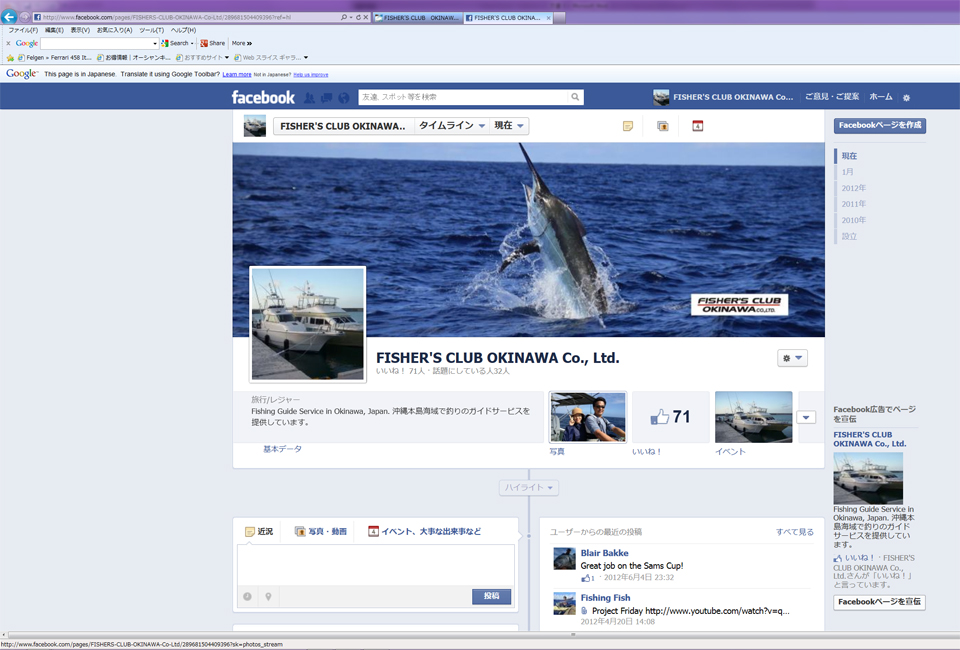Viewport: 960px width, 650px height.
Task: Click the magnifier search icon in the address bar
Action: click(344, 17)
